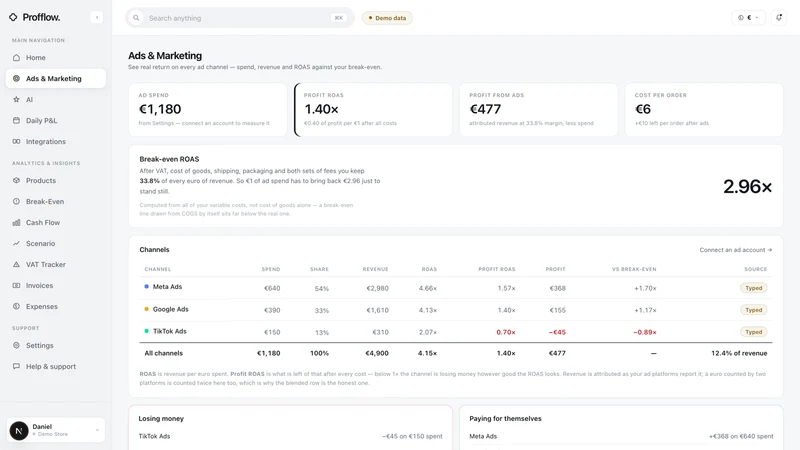Open Scenario in the sidebar
The width and height of the screenshot is (800, 450).
(x=56, y=243)
